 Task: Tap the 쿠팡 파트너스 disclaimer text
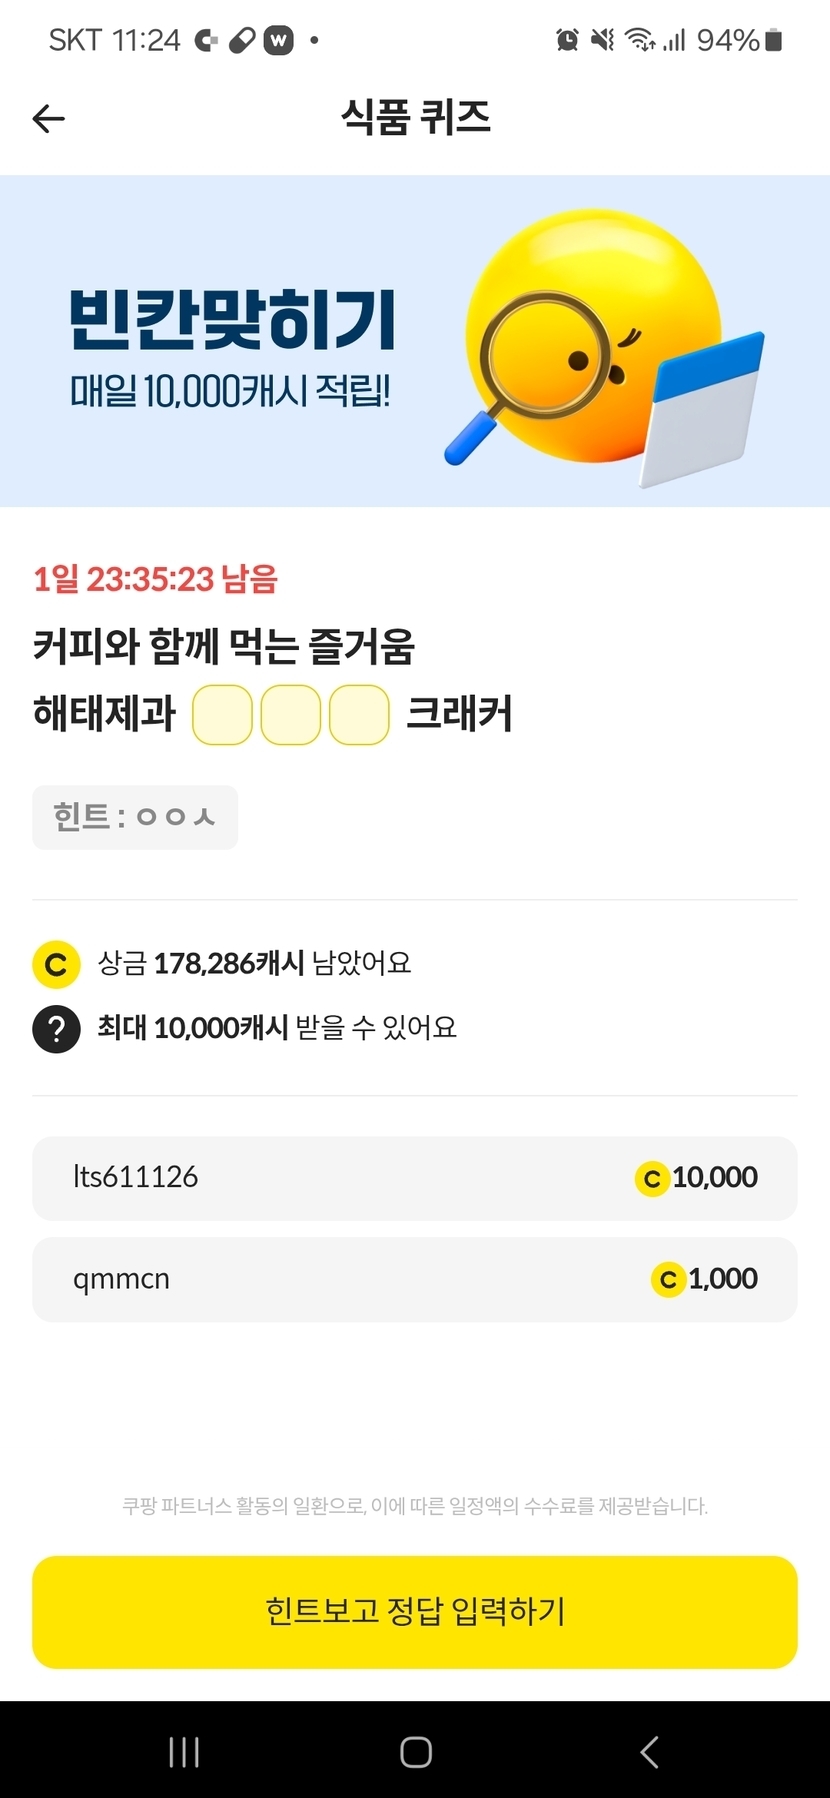pyautogui.click(x=415, y=1505)
